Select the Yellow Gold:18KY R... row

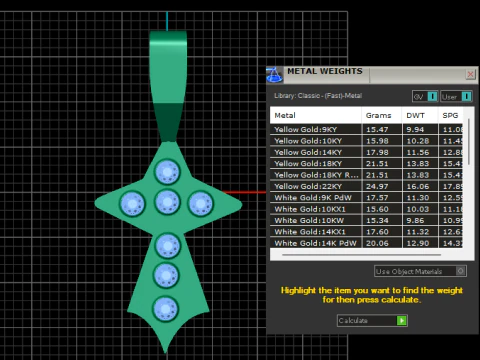click(367, 175)
